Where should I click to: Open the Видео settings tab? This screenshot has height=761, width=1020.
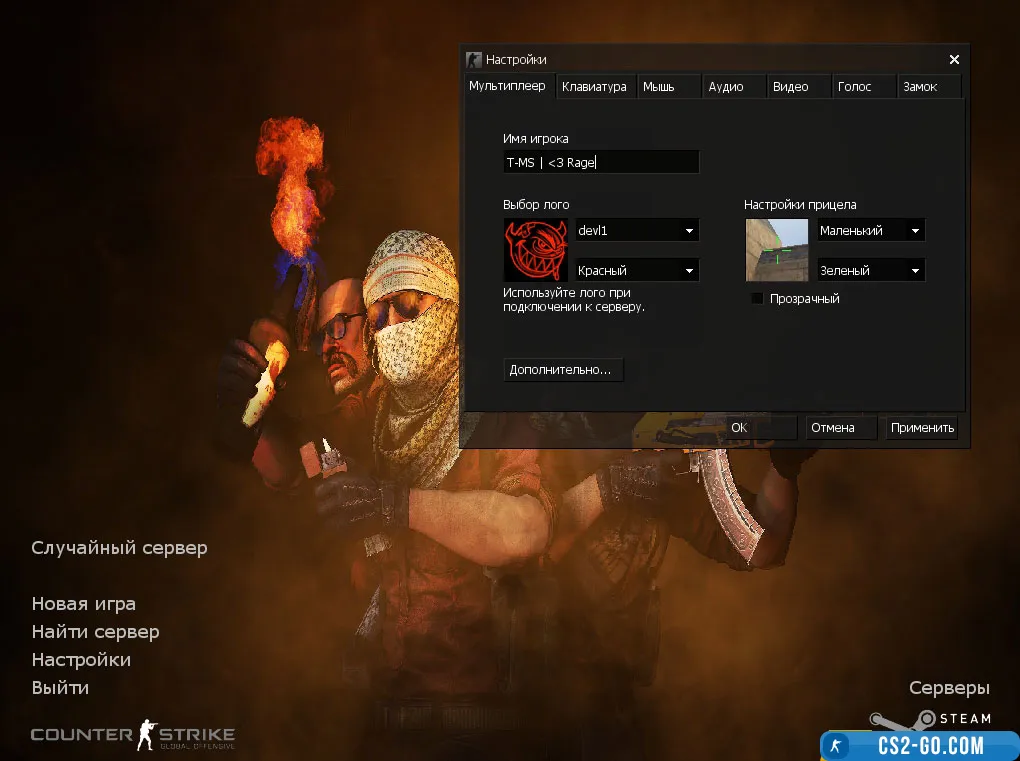click(790, 87)
